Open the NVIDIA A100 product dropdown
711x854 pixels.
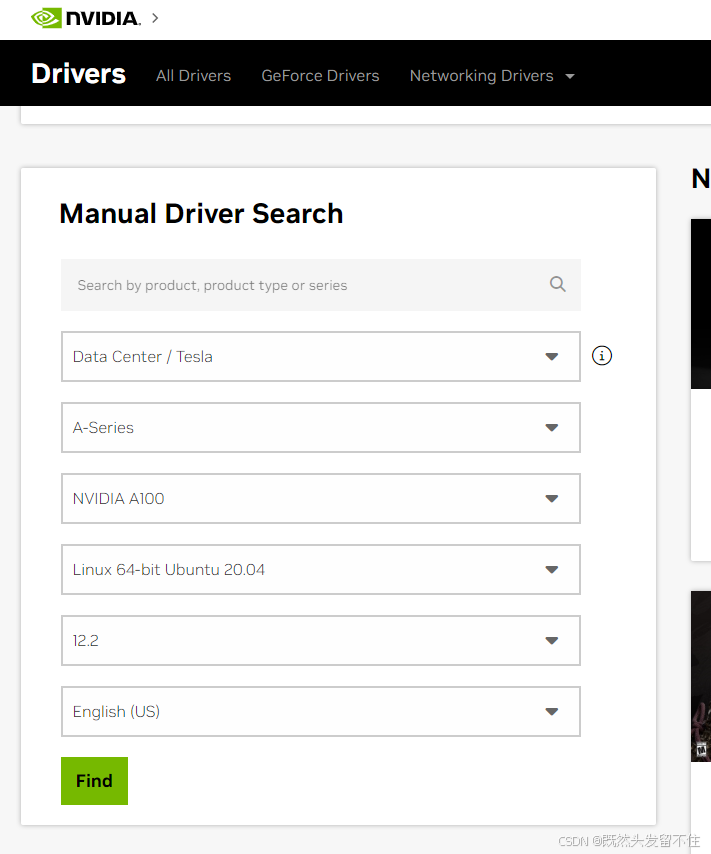321,498
